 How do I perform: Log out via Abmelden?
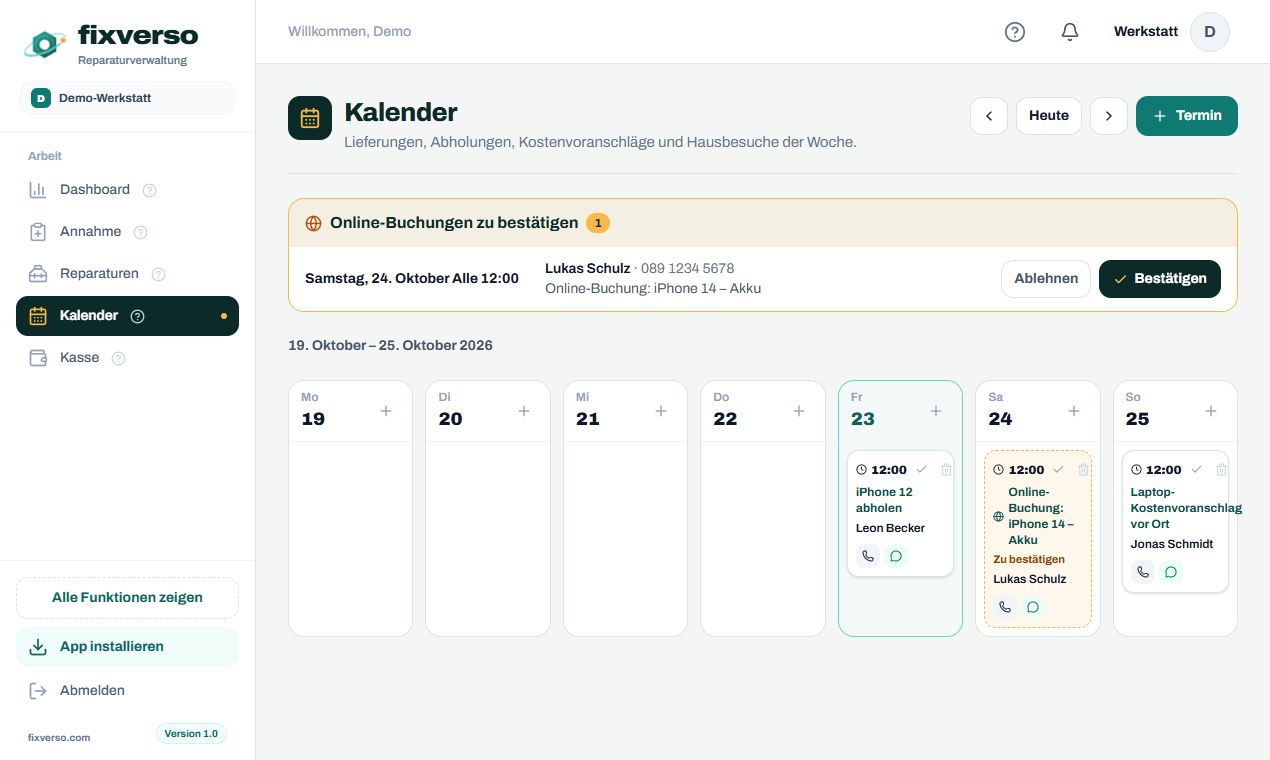pyautogui.click(x=127, y=691)
